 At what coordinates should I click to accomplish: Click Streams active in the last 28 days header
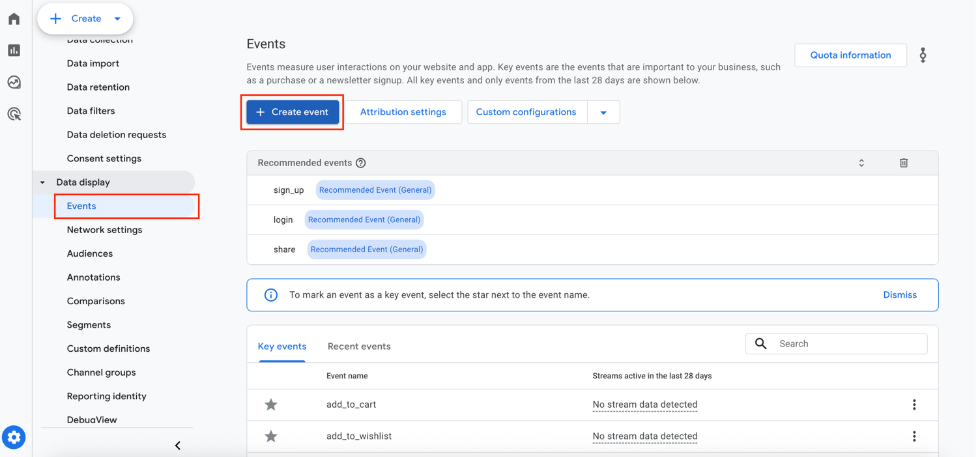[x=652, y=376]
